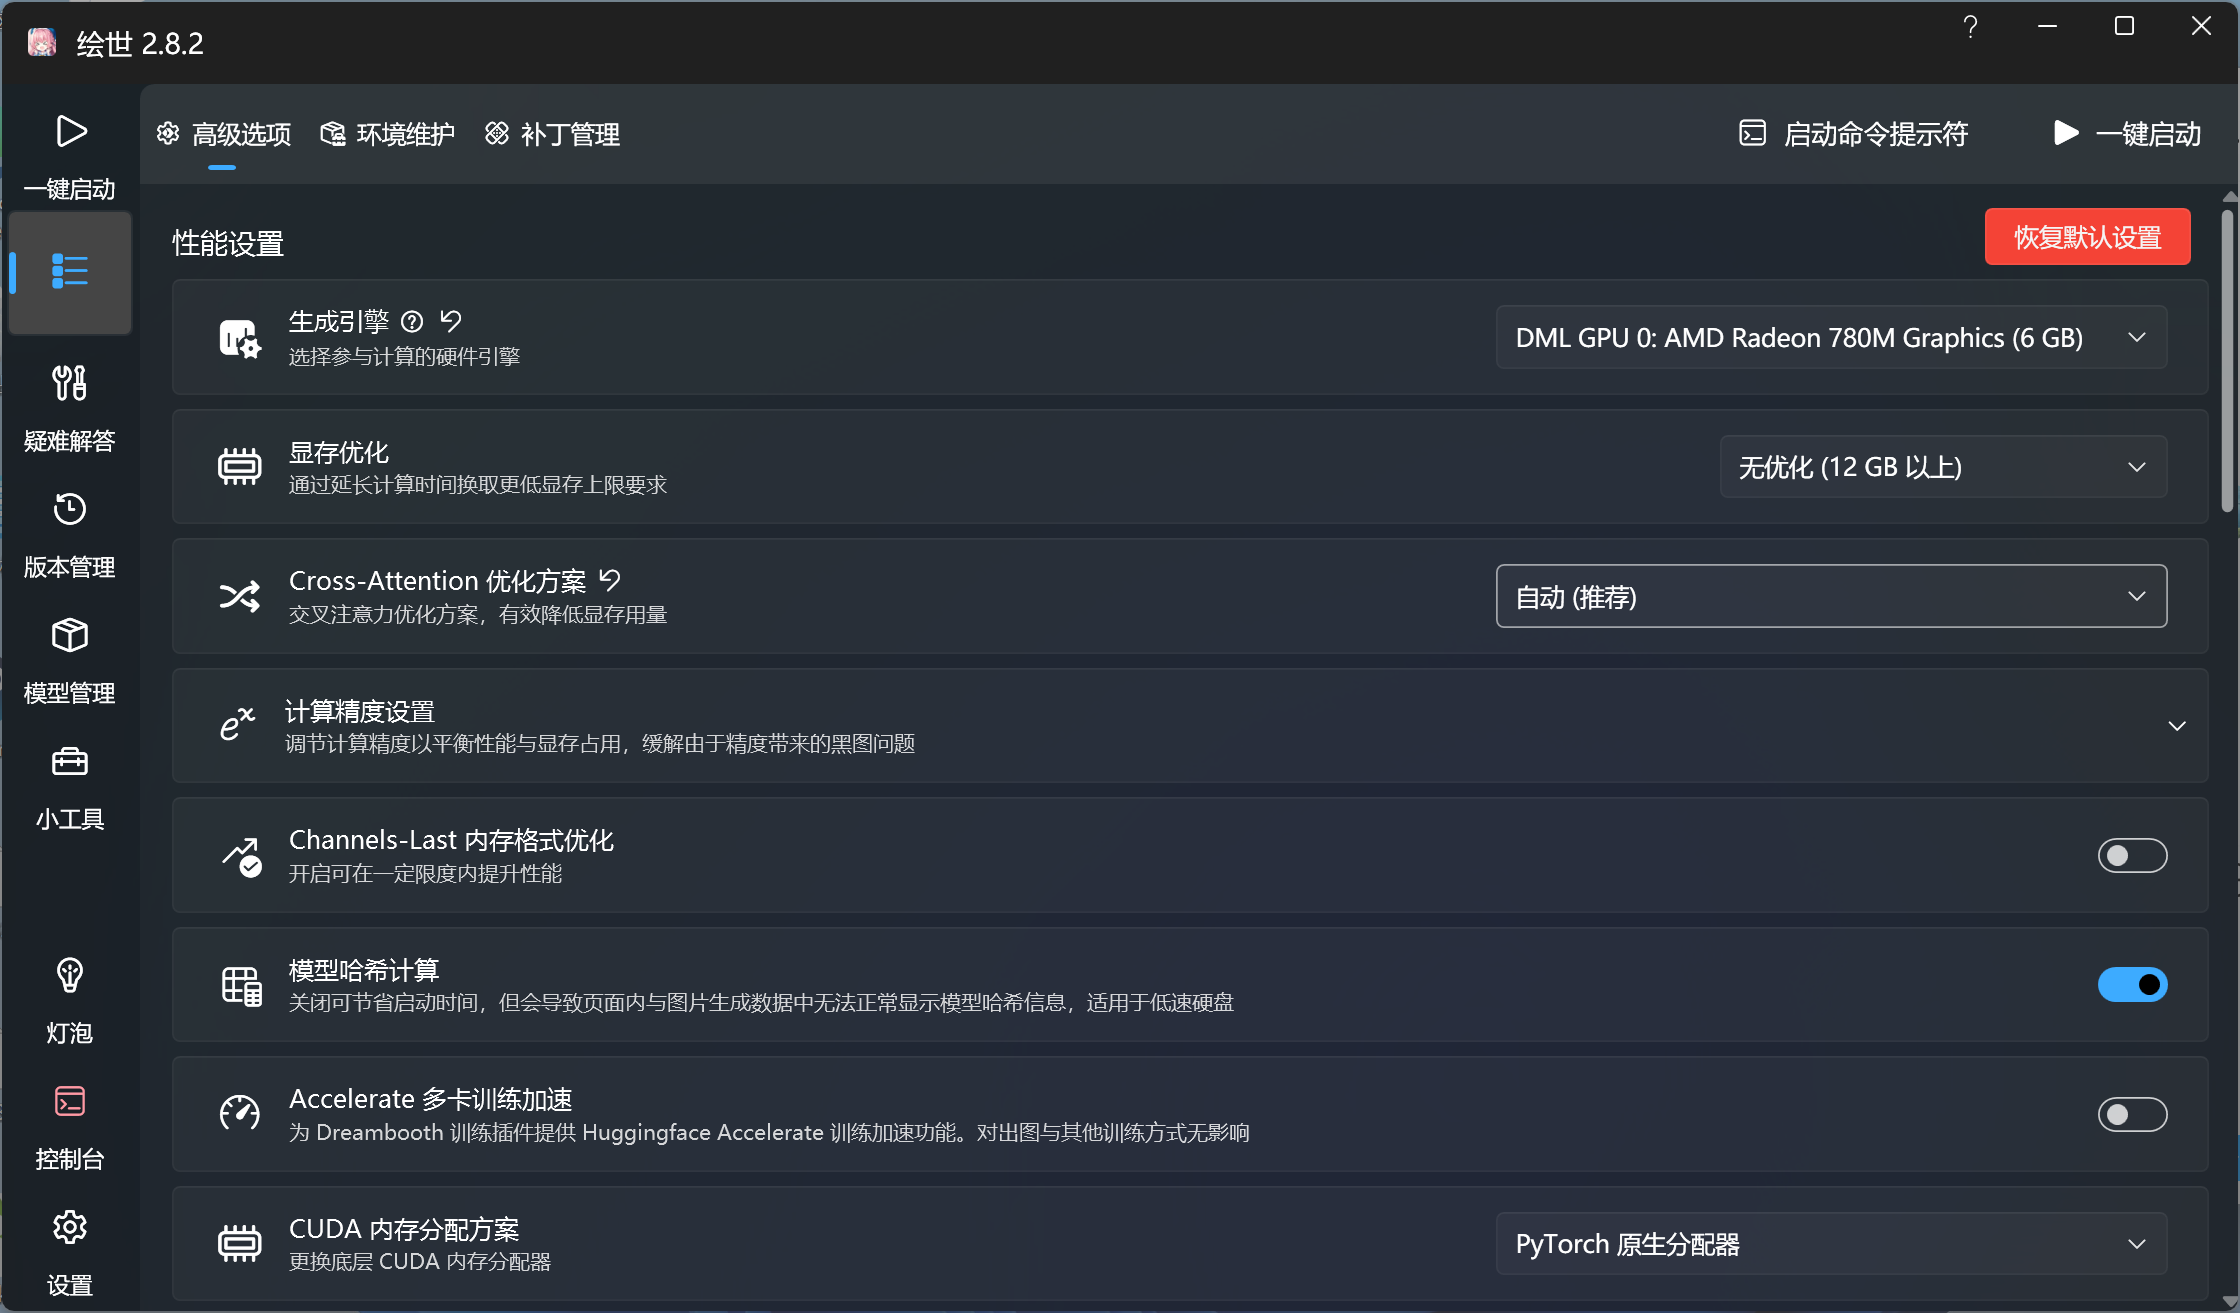Switch to the 环境维护 tab
Viewport: 2240px width, 1313px height.
pos(388,134)
